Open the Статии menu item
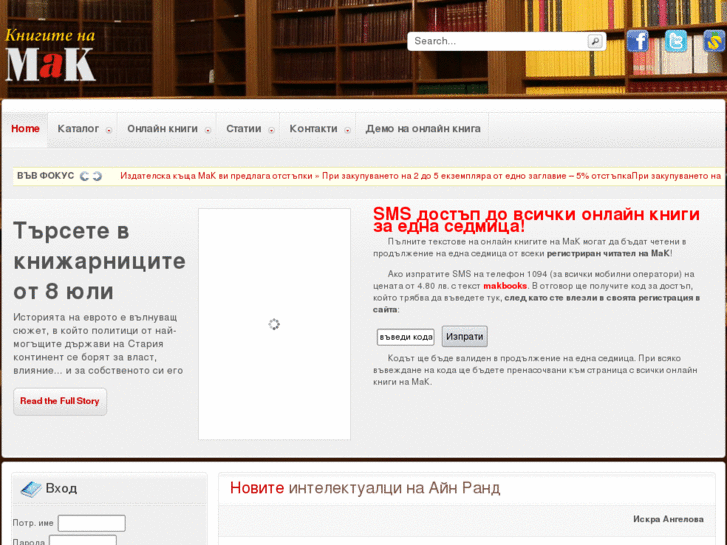This screenshot has height=545, width=727. pos(244,129)
